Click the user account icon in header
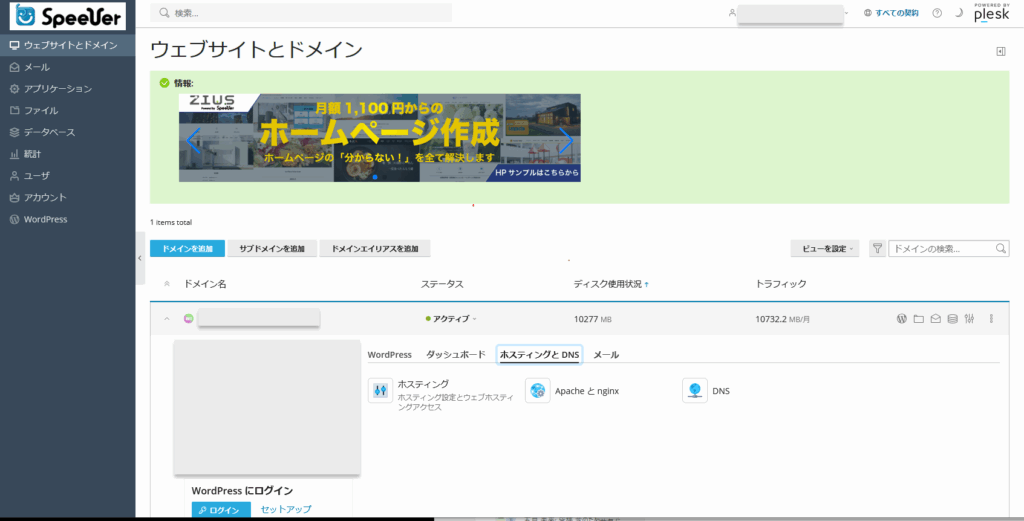 732,13
